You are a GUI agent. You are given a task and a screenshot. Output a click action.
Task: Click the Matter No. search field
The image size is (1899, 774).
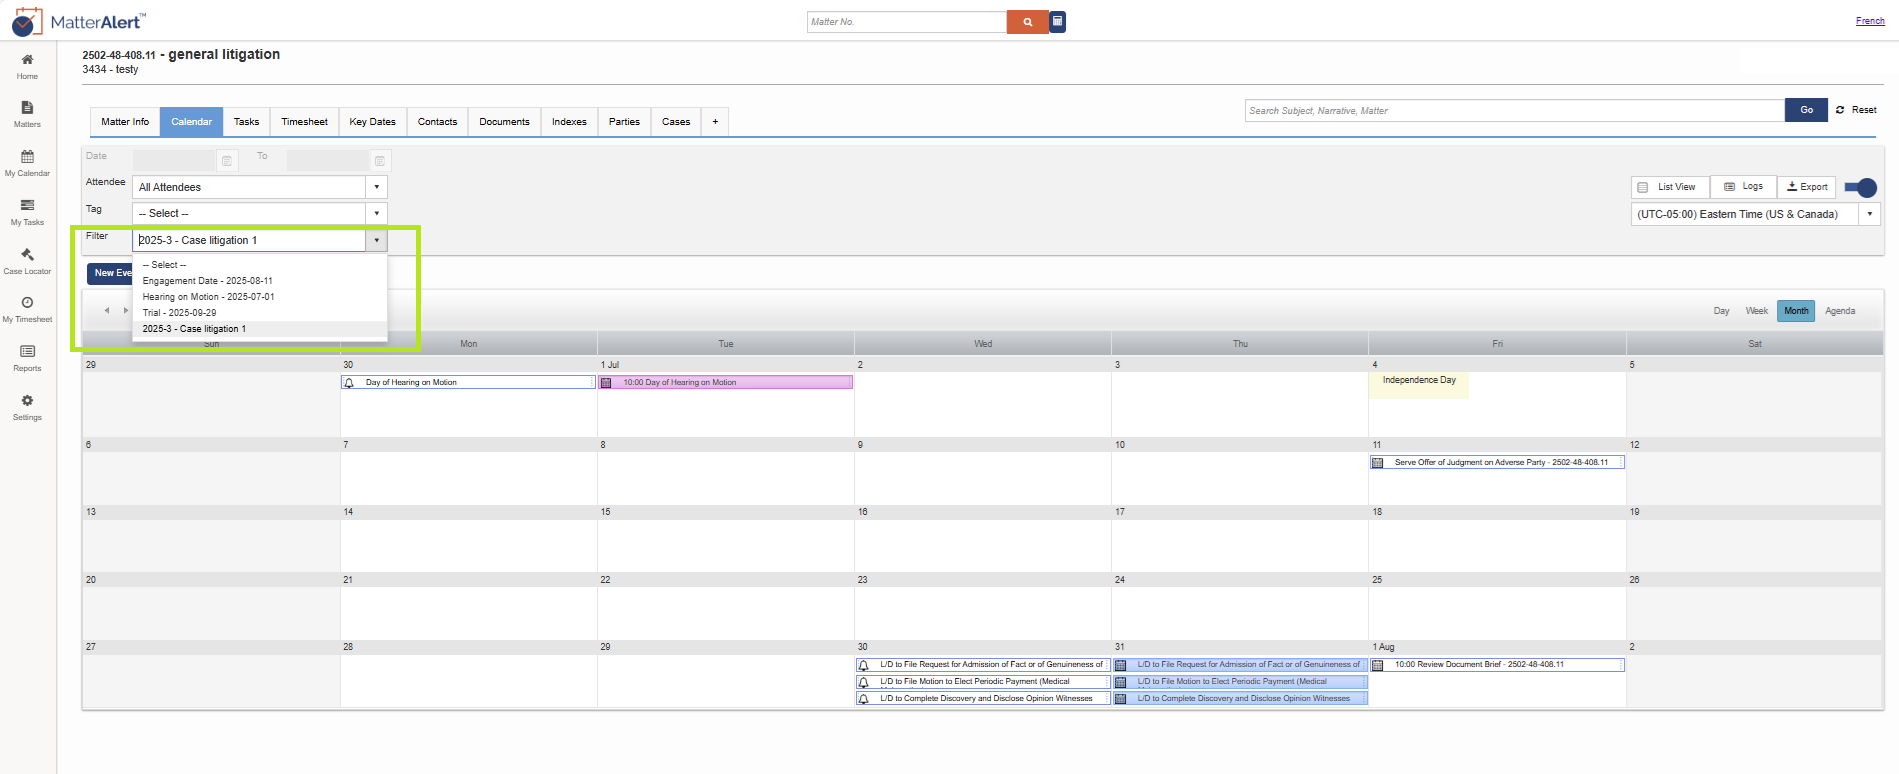(907, 22)
